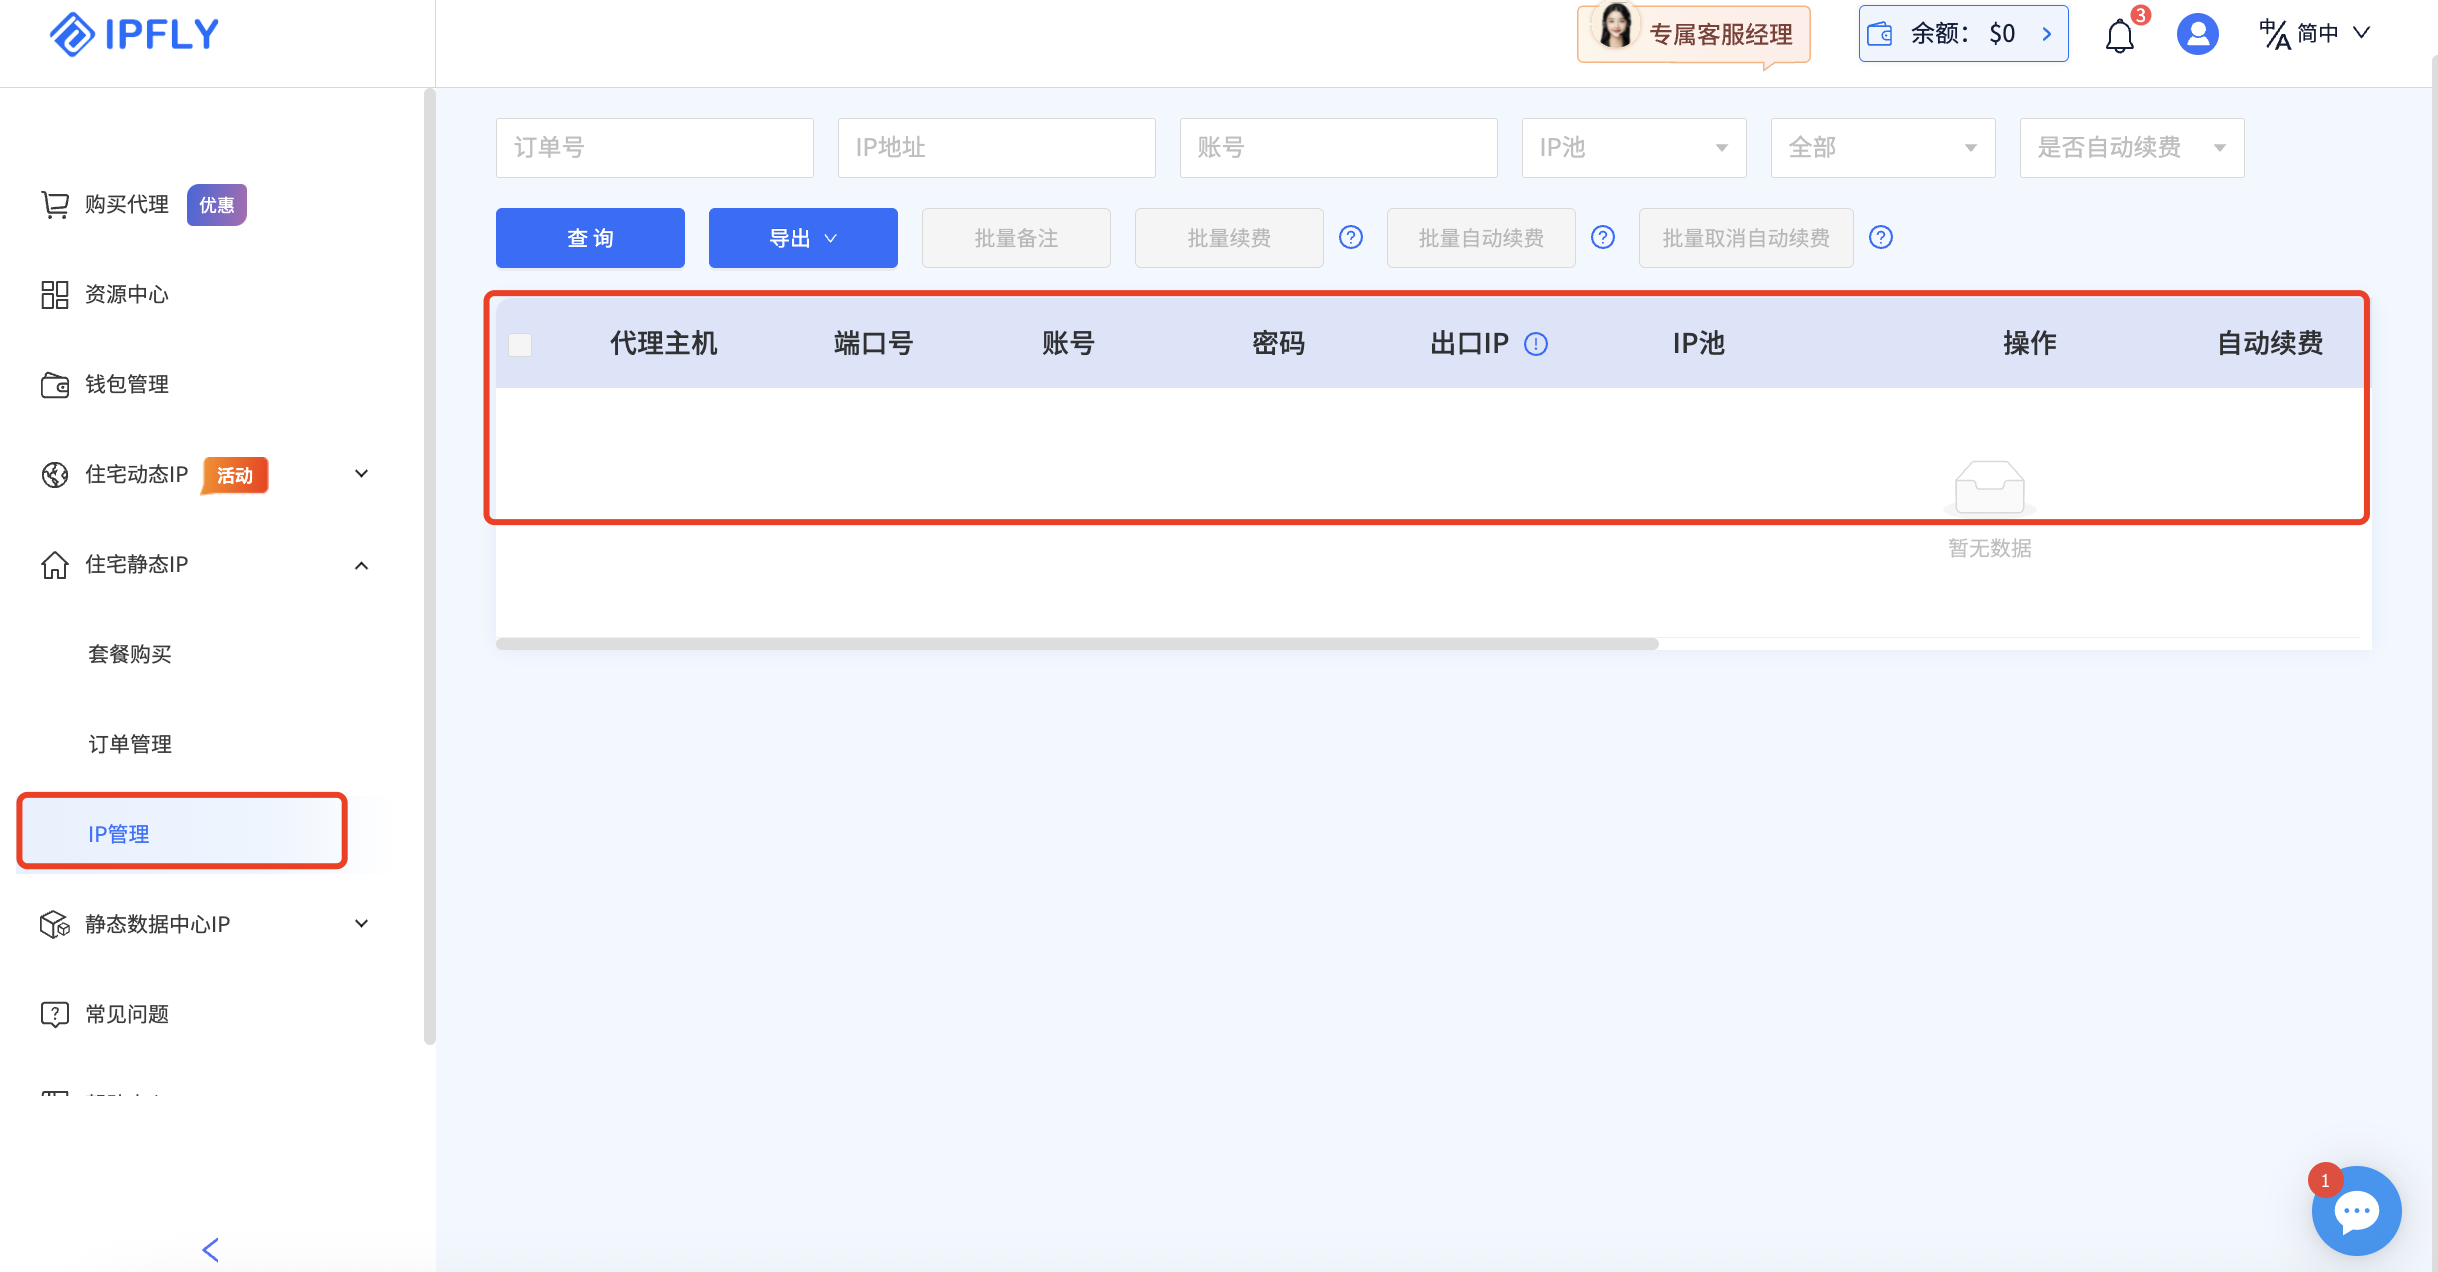Click the wallet icon in balance box
This screenshot has width=2438, height=1272.
click(x=1880, y=35)
